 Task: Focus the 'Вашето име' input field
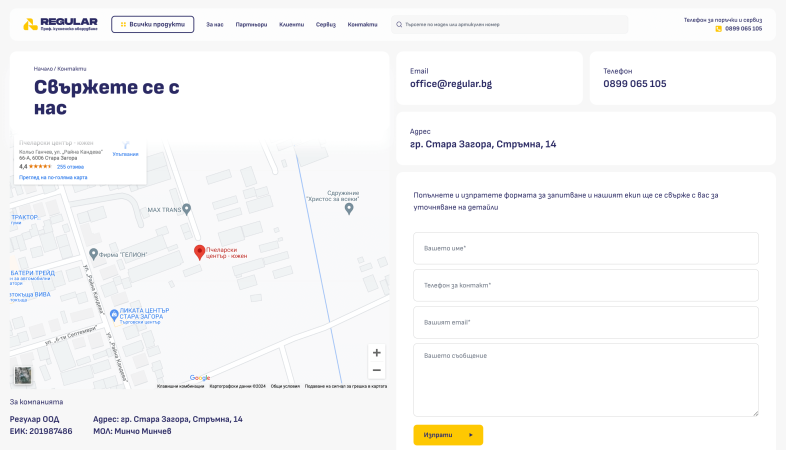(585, 248)
